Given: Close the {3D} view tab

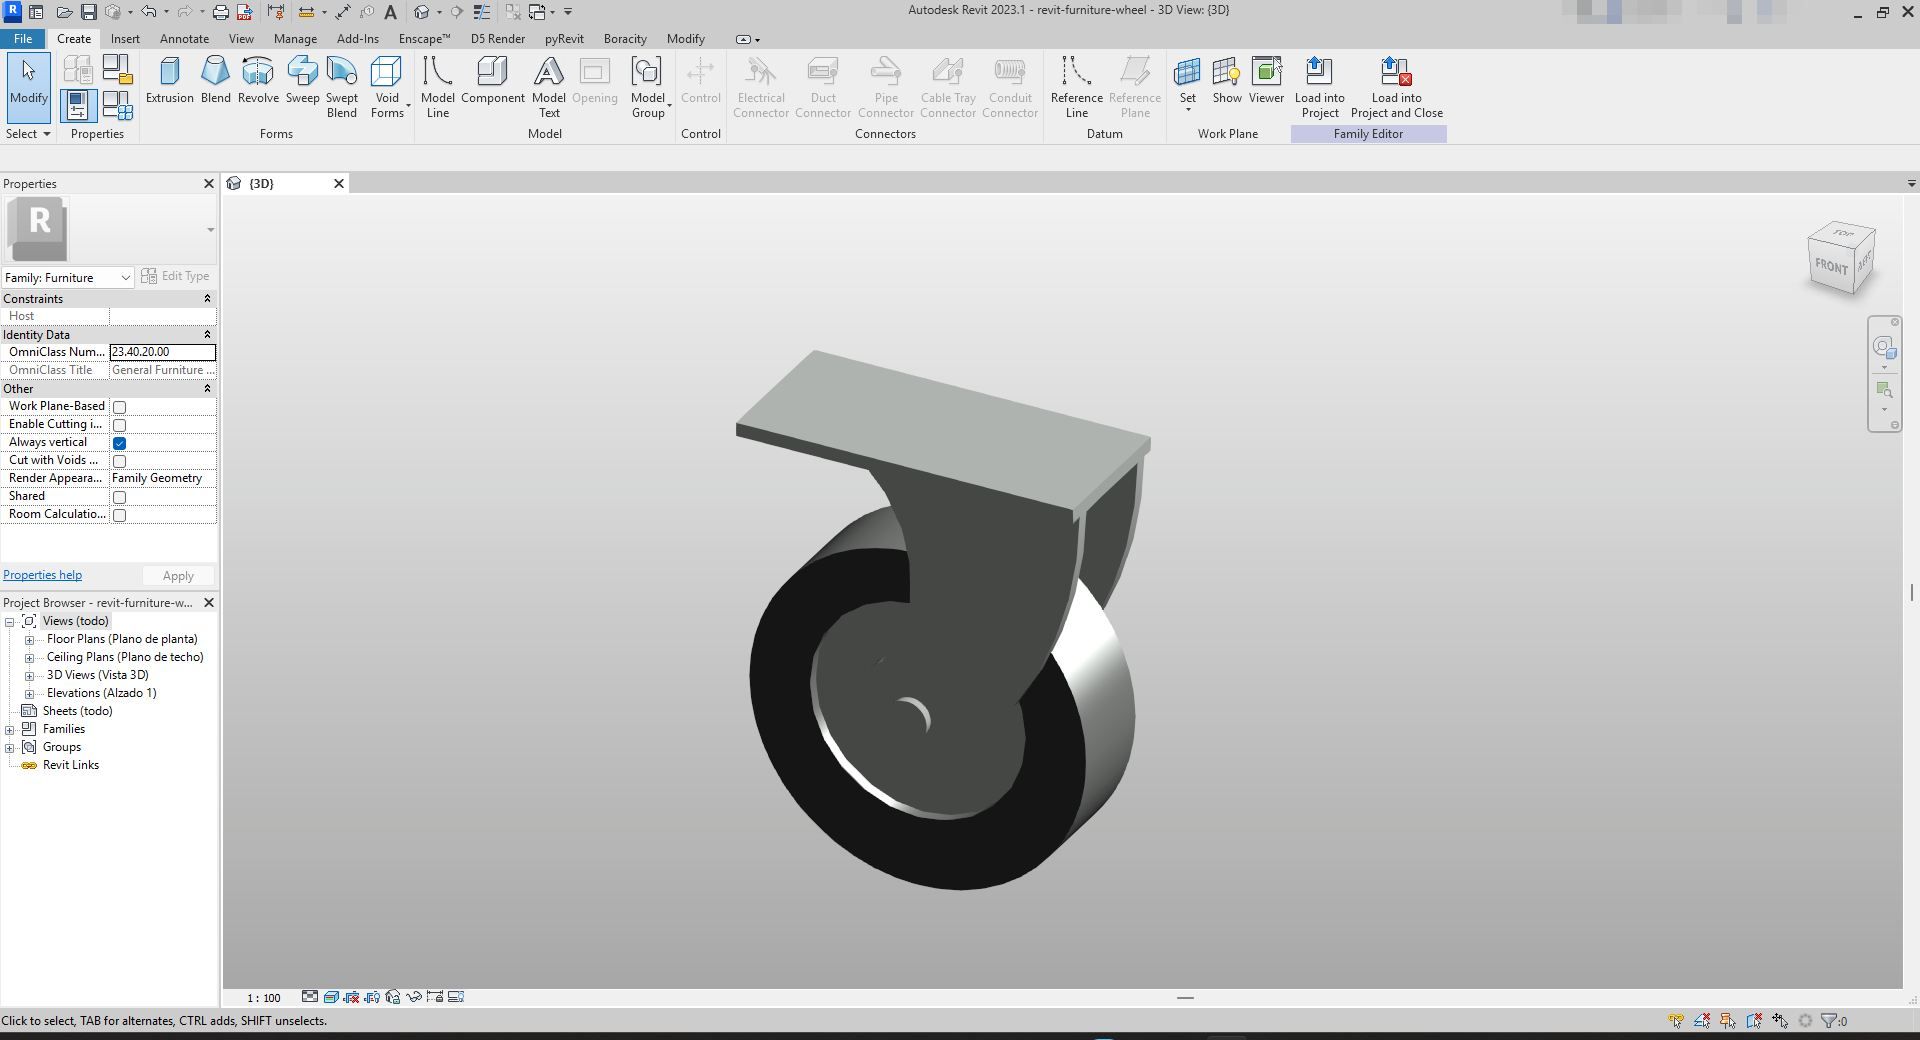Looking at the screenshot, I should (339, 183).
